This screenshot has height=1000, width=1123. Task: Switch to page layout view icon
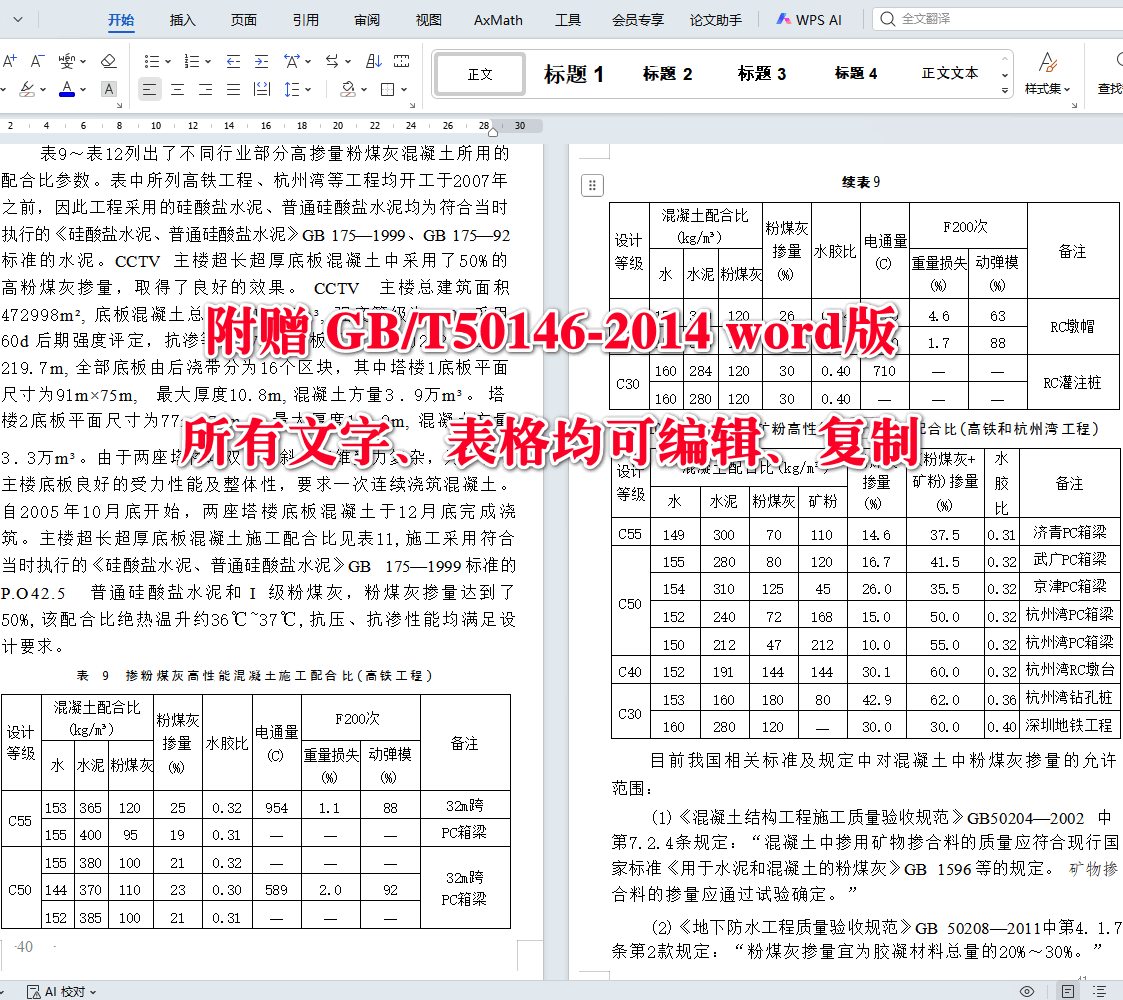pyautogui.click(x=1068, y=991)
